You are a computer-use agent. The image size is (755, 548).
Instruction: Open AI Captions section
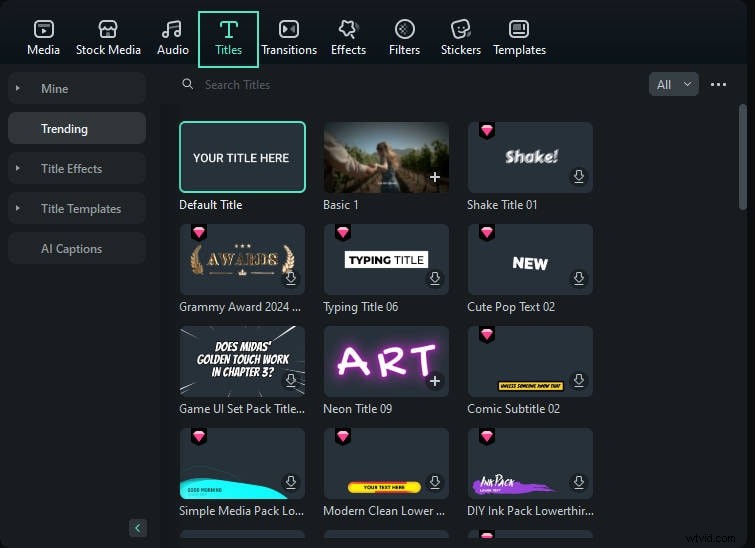pyautogui.click(x=77, y=248)
